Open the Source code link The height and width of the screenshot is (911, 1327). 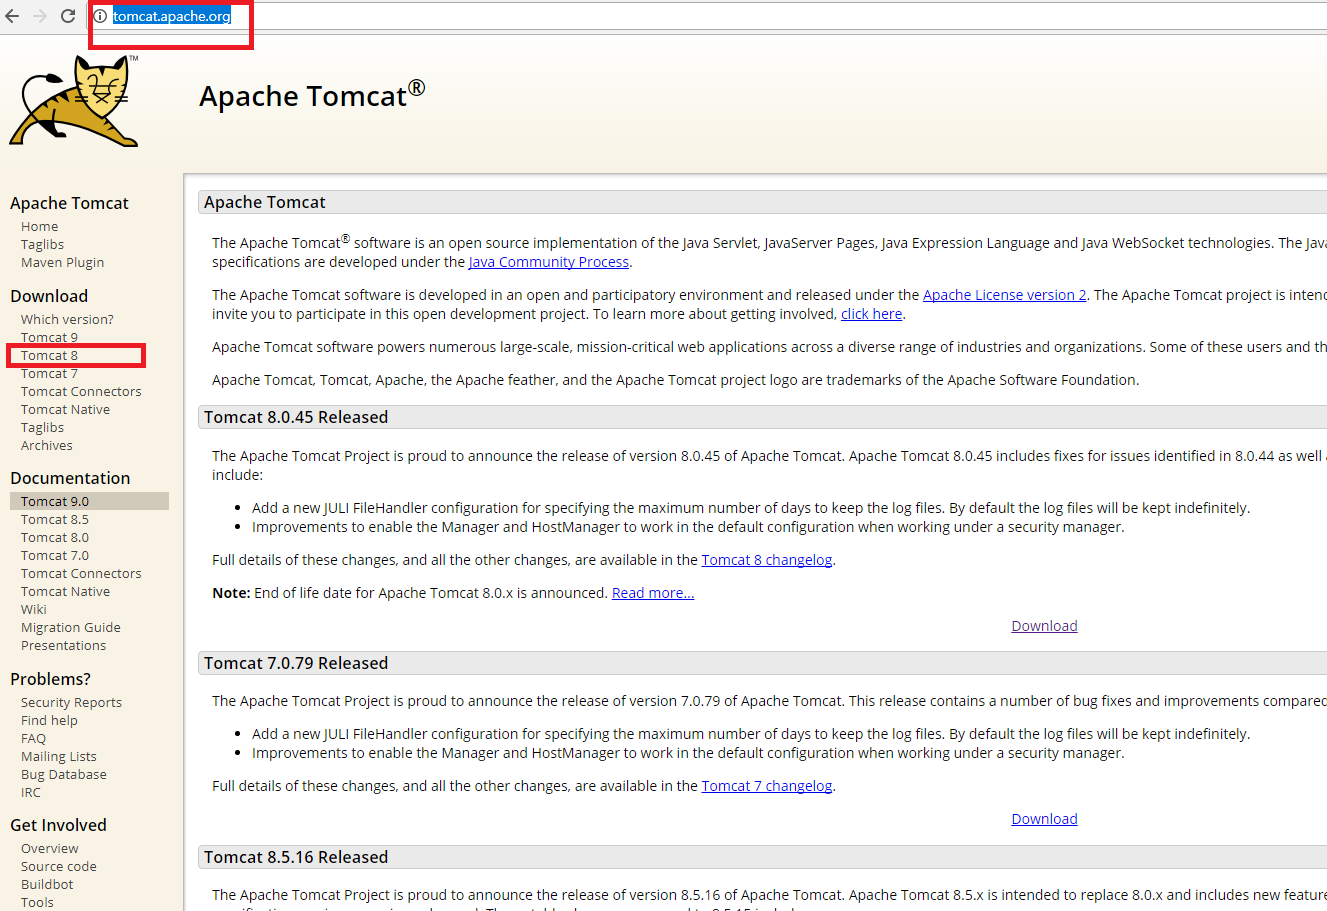pos(59,867)
